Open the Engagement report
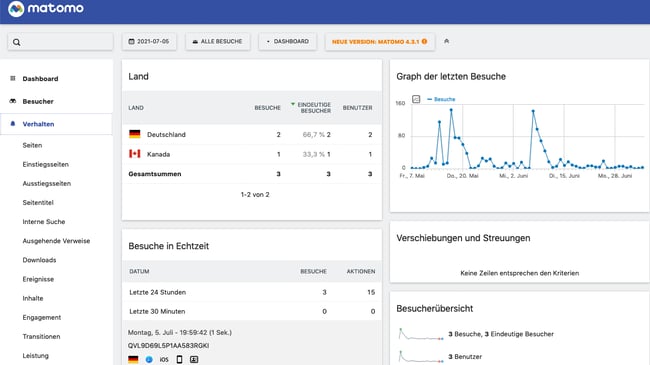This screenshot has height=365, width=650. pos(42,317)
